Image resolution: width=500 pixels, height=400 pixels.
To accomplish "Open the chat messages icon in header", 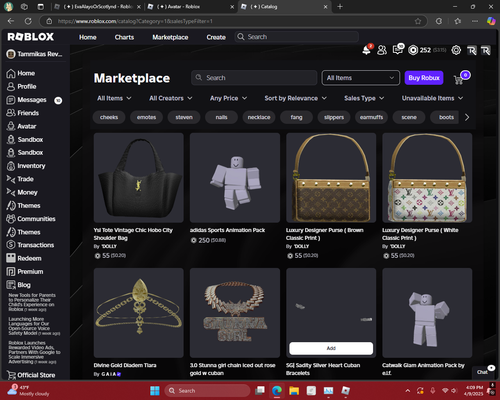I will [398, 50].
